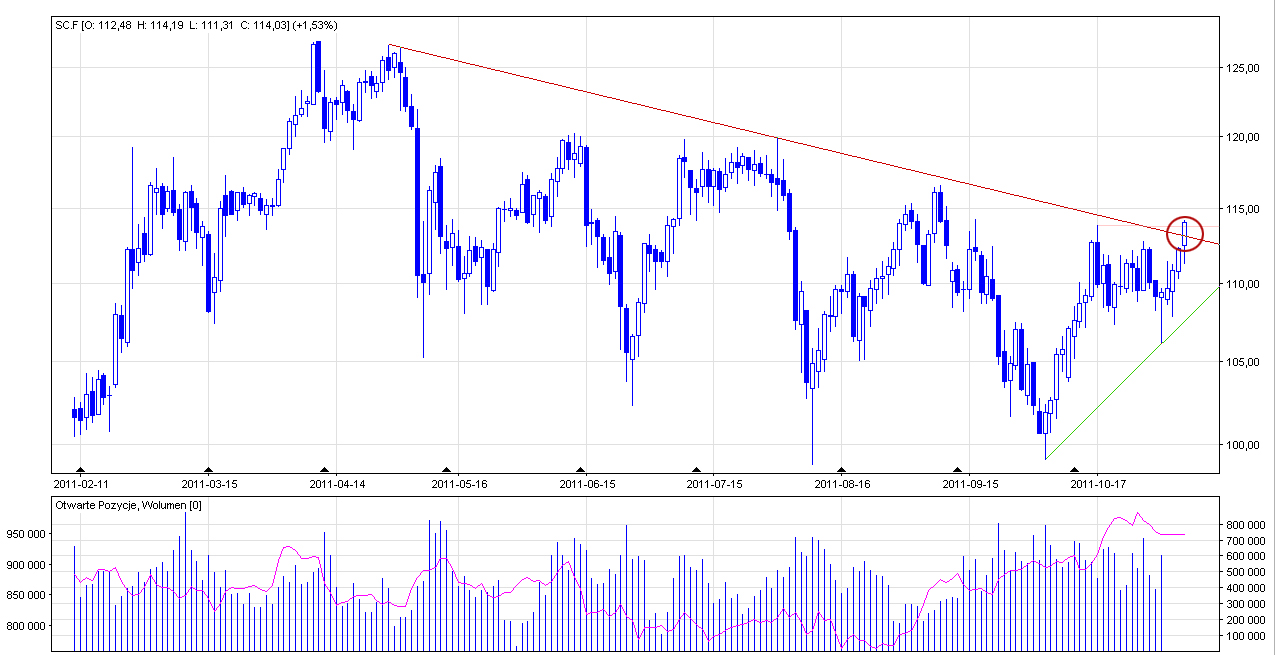Select the triangle marker near 2011-09-15

(x=957, y=469)
